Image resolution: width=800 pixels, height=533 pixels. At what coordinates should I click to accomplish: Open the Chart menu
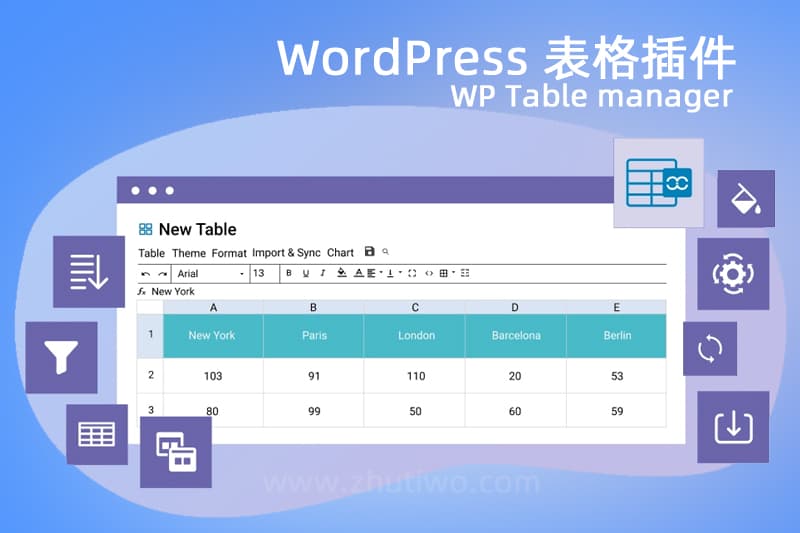click(340, 253)
